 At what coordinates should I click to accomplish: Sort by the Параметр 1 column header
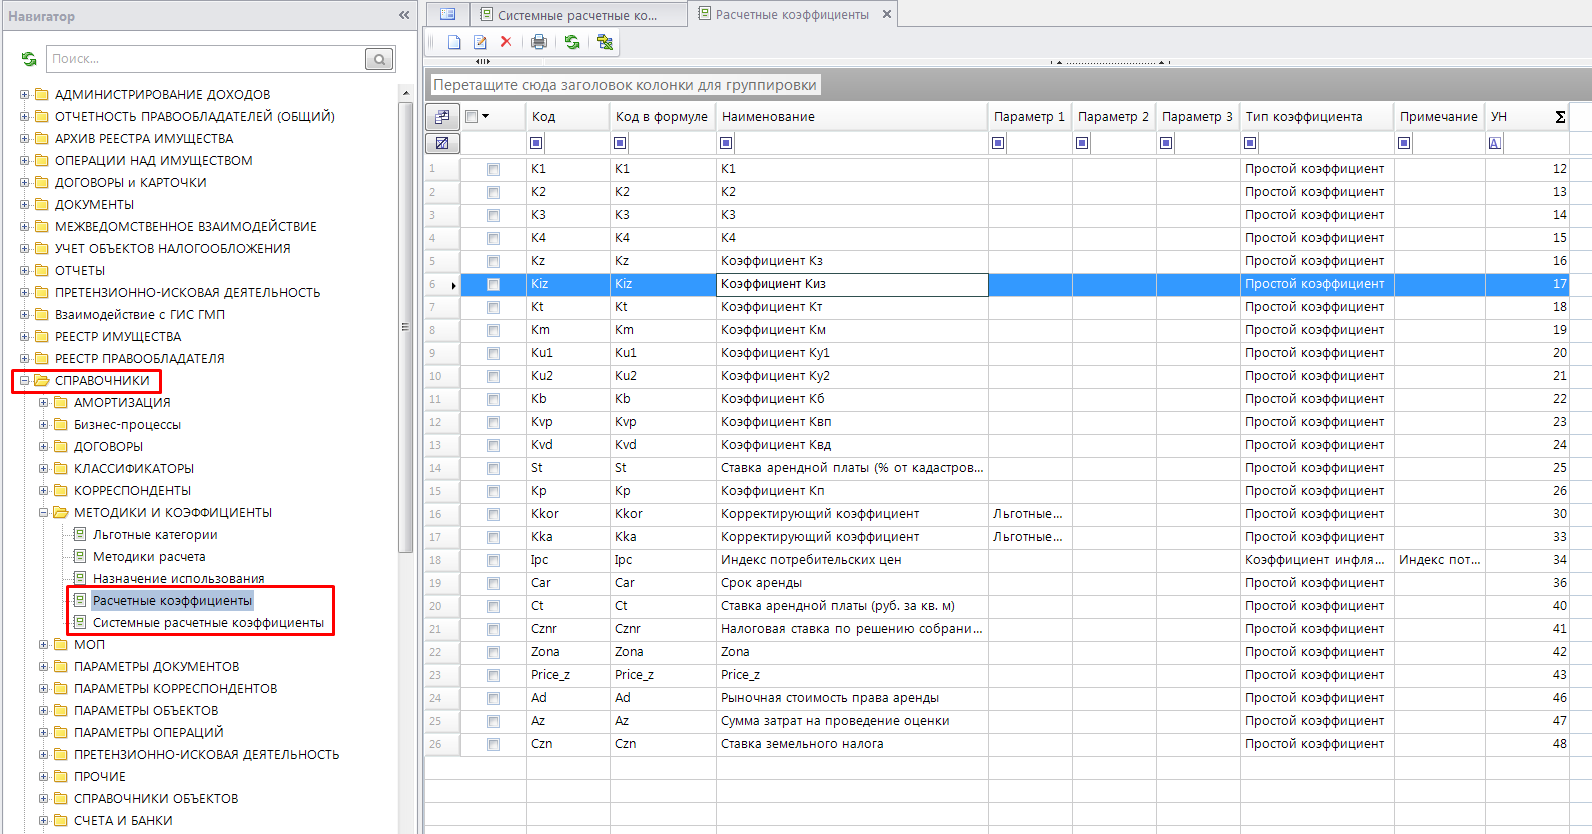1030,116
